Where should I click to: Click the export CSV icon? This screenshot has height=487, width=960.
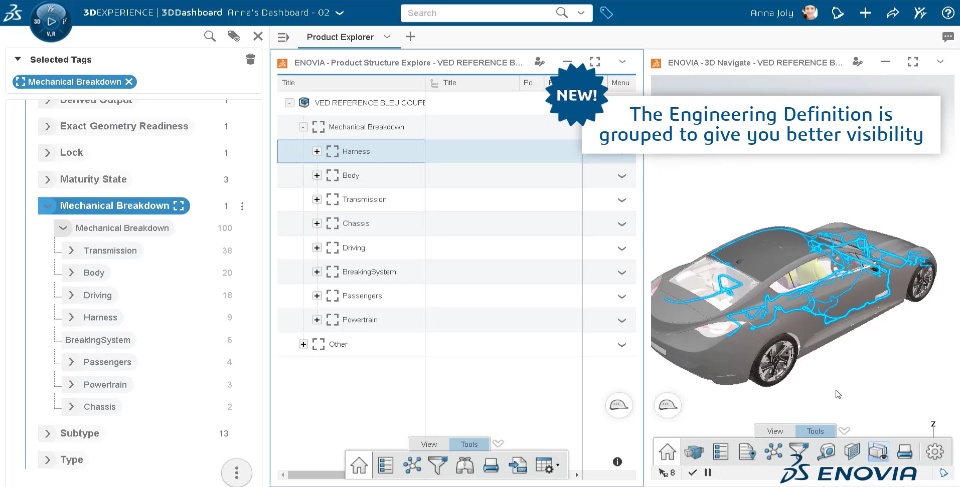tap(518, 466)
